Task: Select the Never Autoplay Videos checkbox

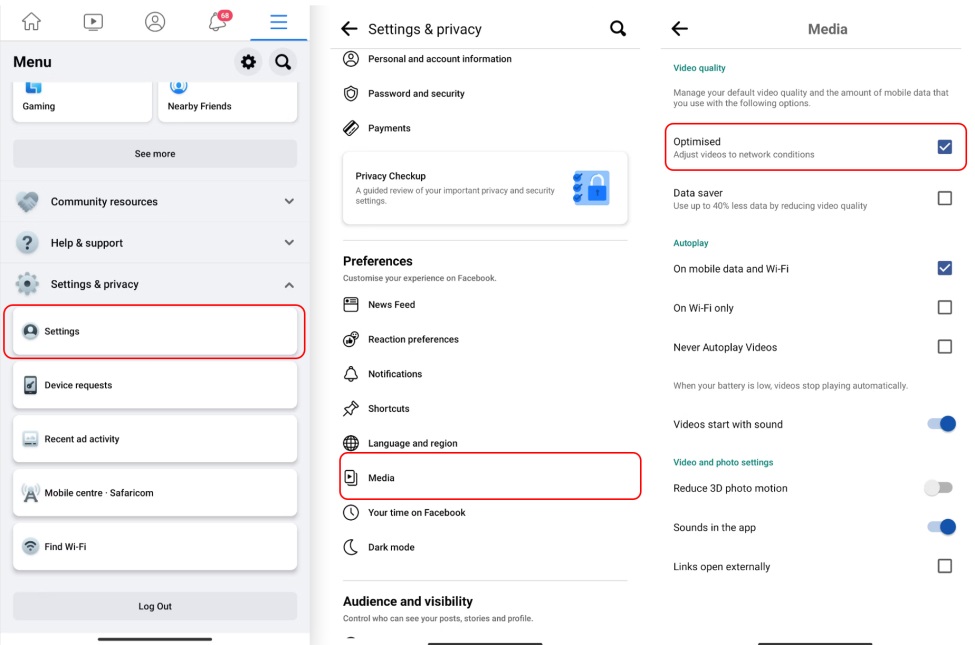Action: click(944, 347)
